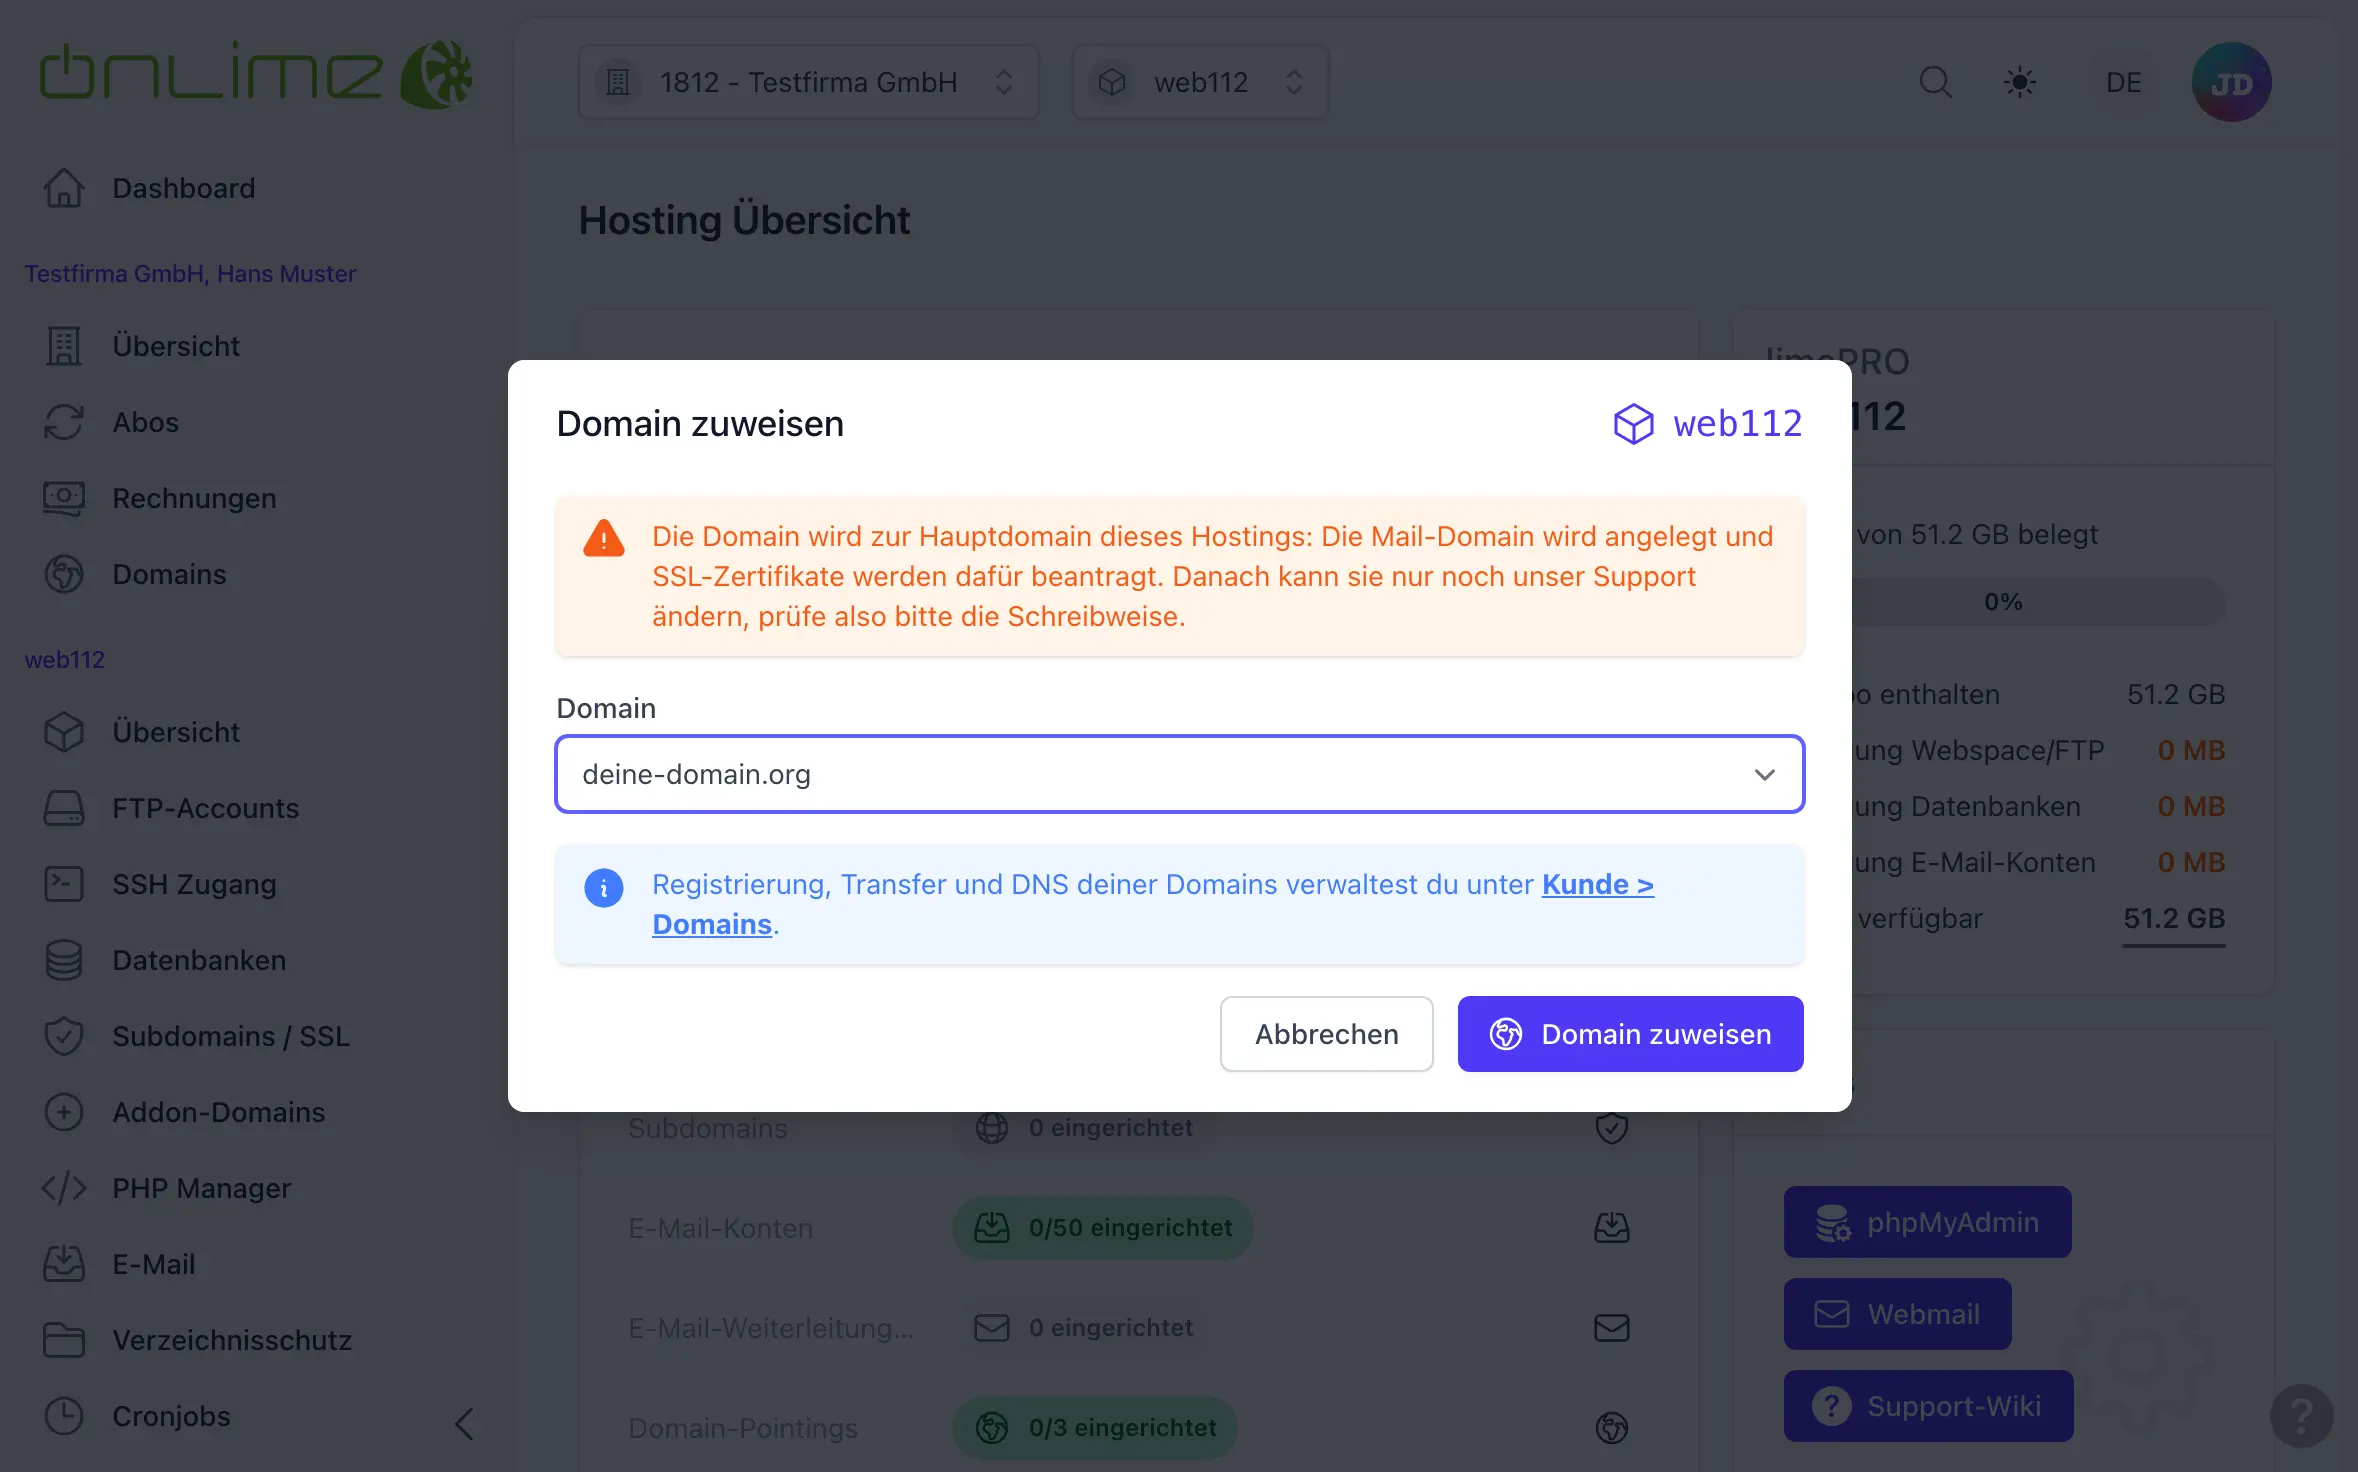Click the 0% storage usage progress bar
Screen dimensions: 2358x1472
coord(2002,602)
